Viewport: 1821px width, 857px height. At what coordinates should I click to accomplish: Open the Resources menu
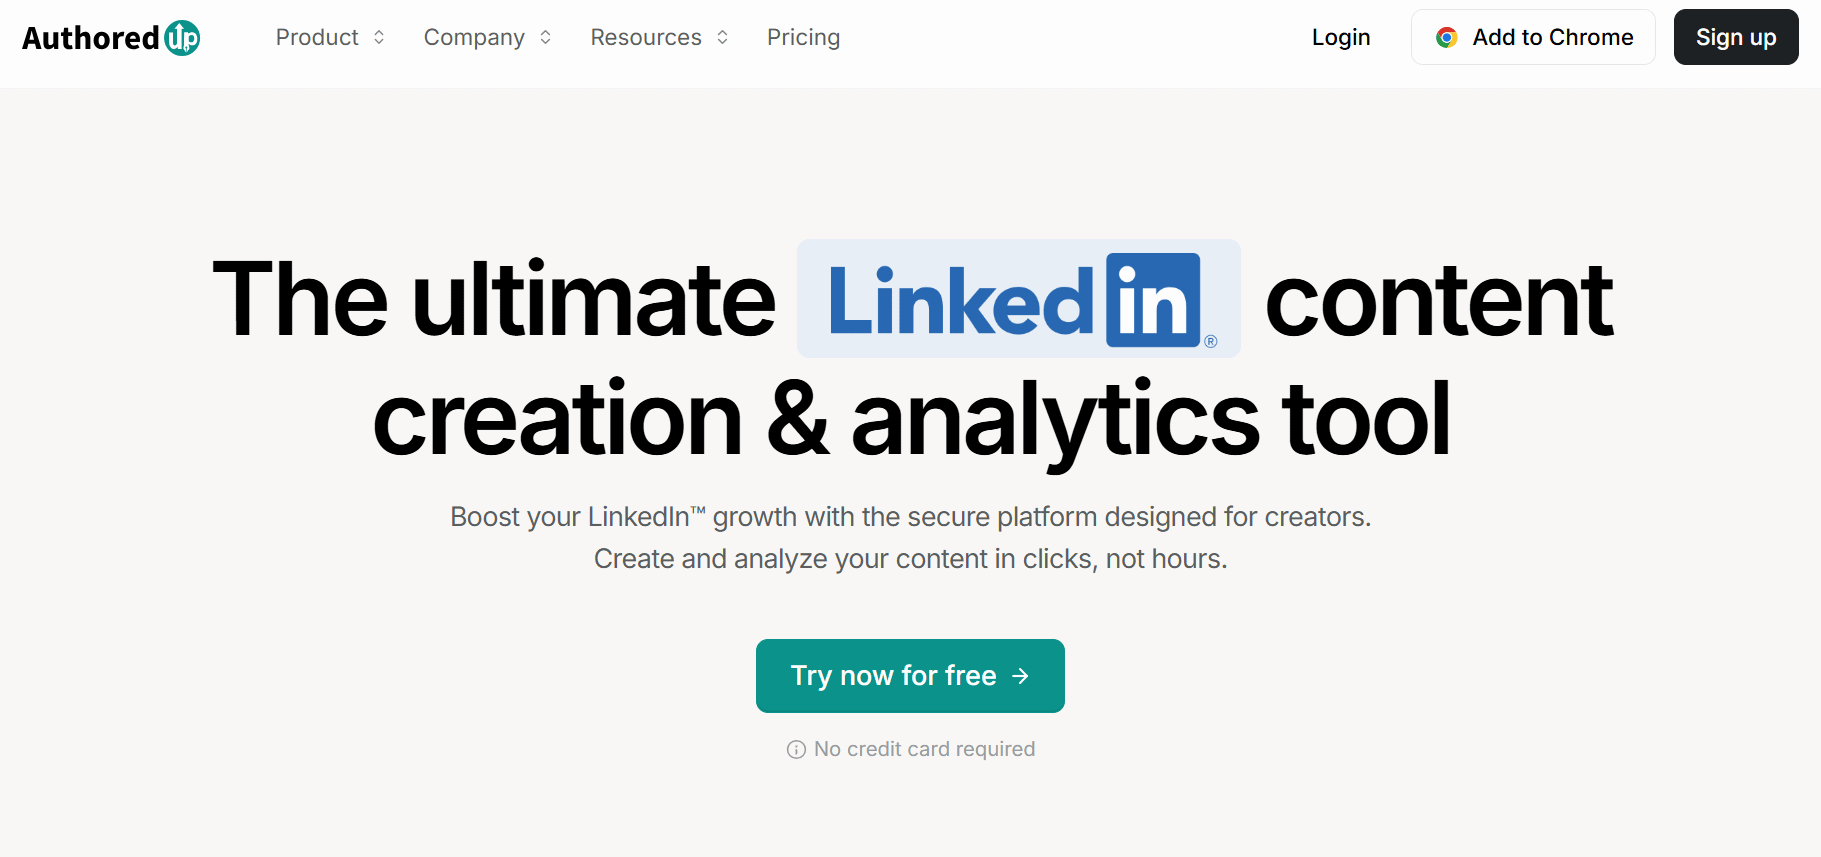tap(659, 38)
